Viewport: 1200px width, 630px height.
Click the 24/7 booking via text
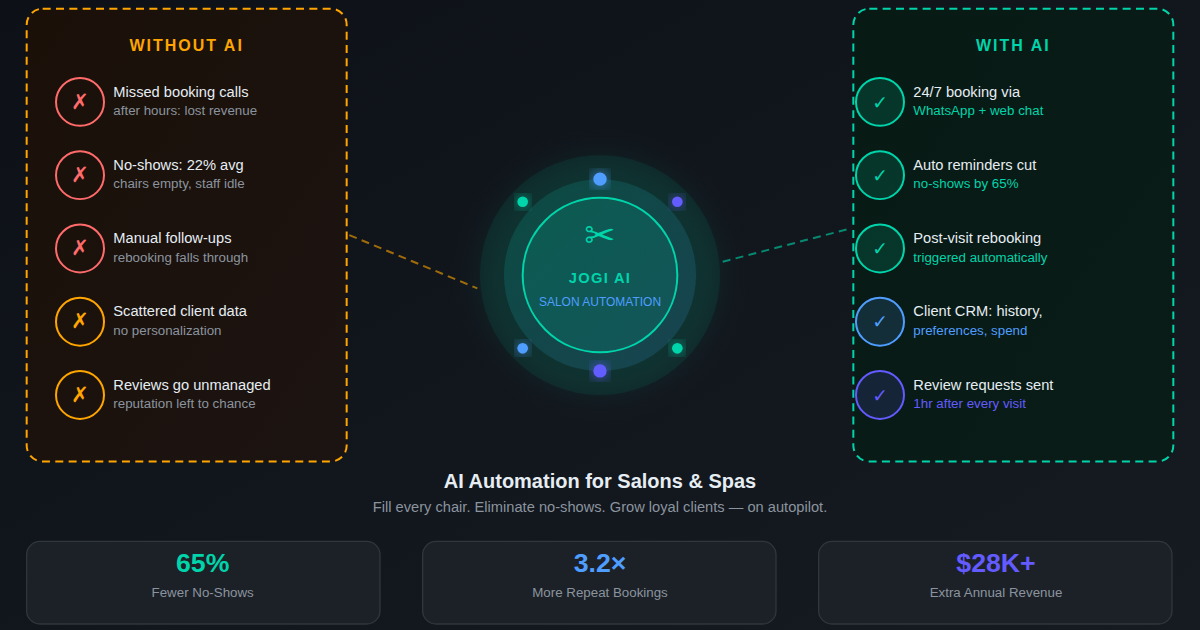[967, 92]
